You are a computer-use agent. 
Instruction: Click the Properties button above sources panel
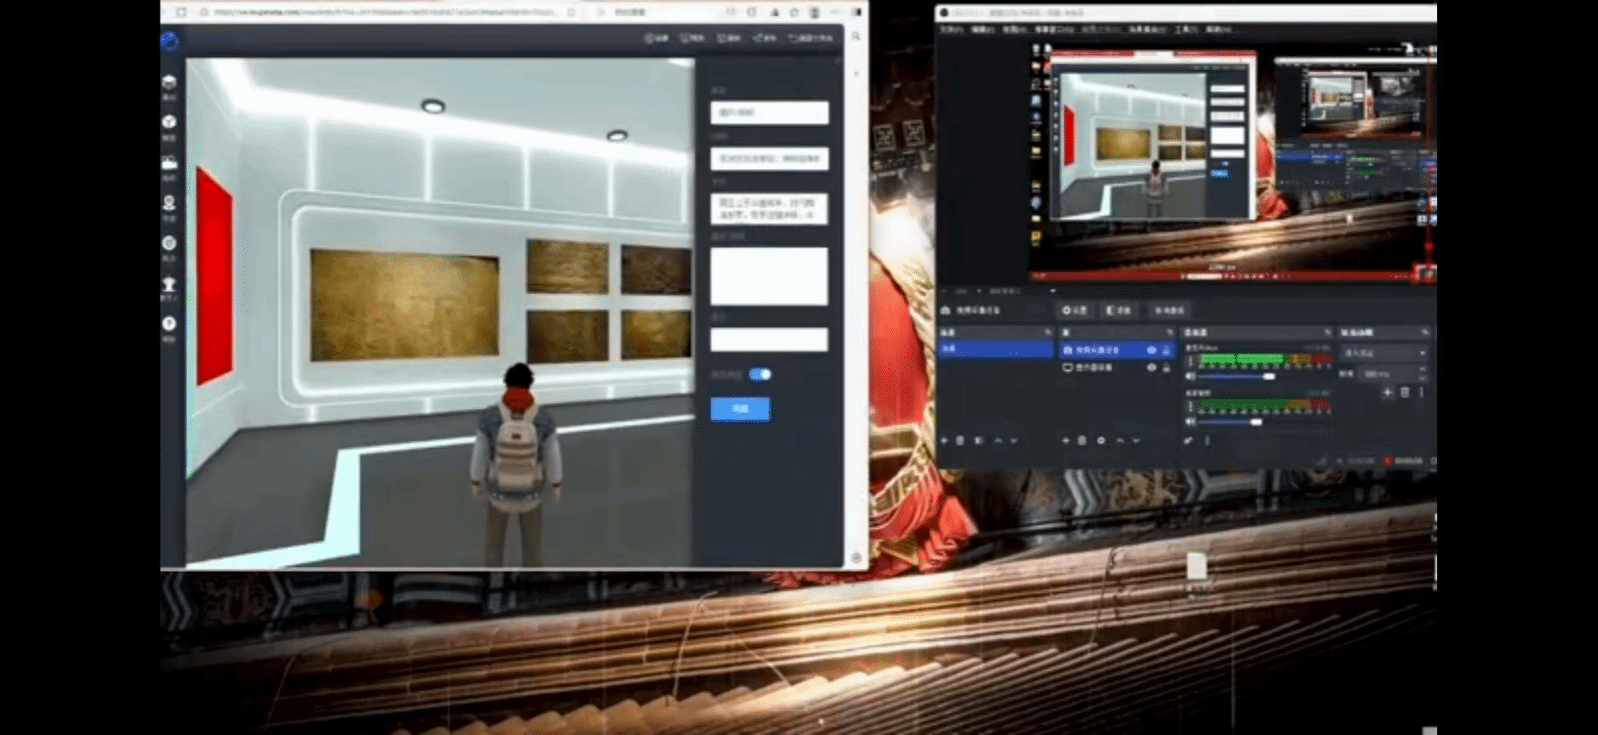coord(1075,311)
